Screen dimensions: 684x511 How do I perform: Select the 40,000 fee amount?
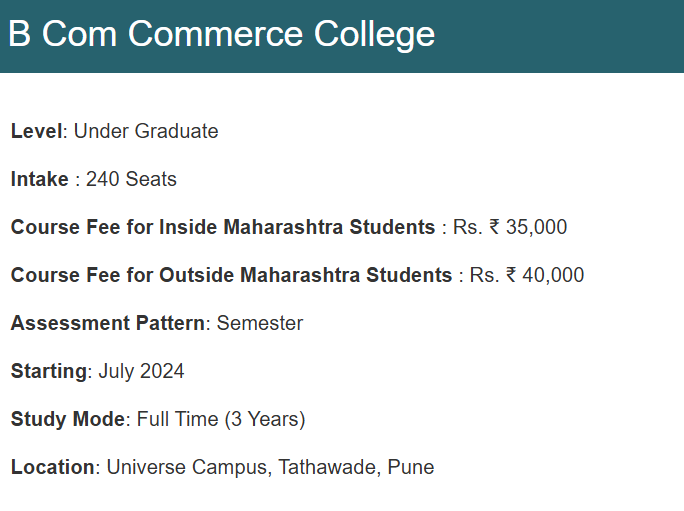click(x=553, y=275)
